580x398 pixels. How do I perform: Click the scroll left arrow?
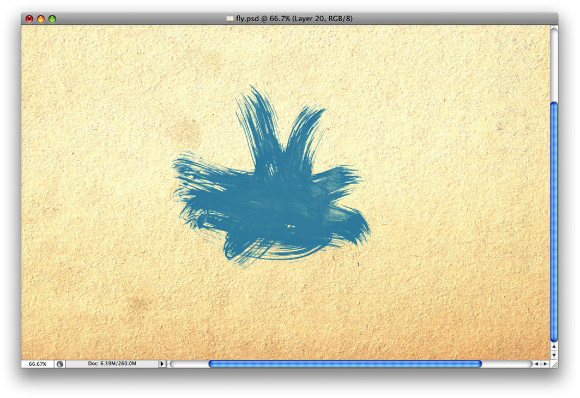[x=536, y=364]
